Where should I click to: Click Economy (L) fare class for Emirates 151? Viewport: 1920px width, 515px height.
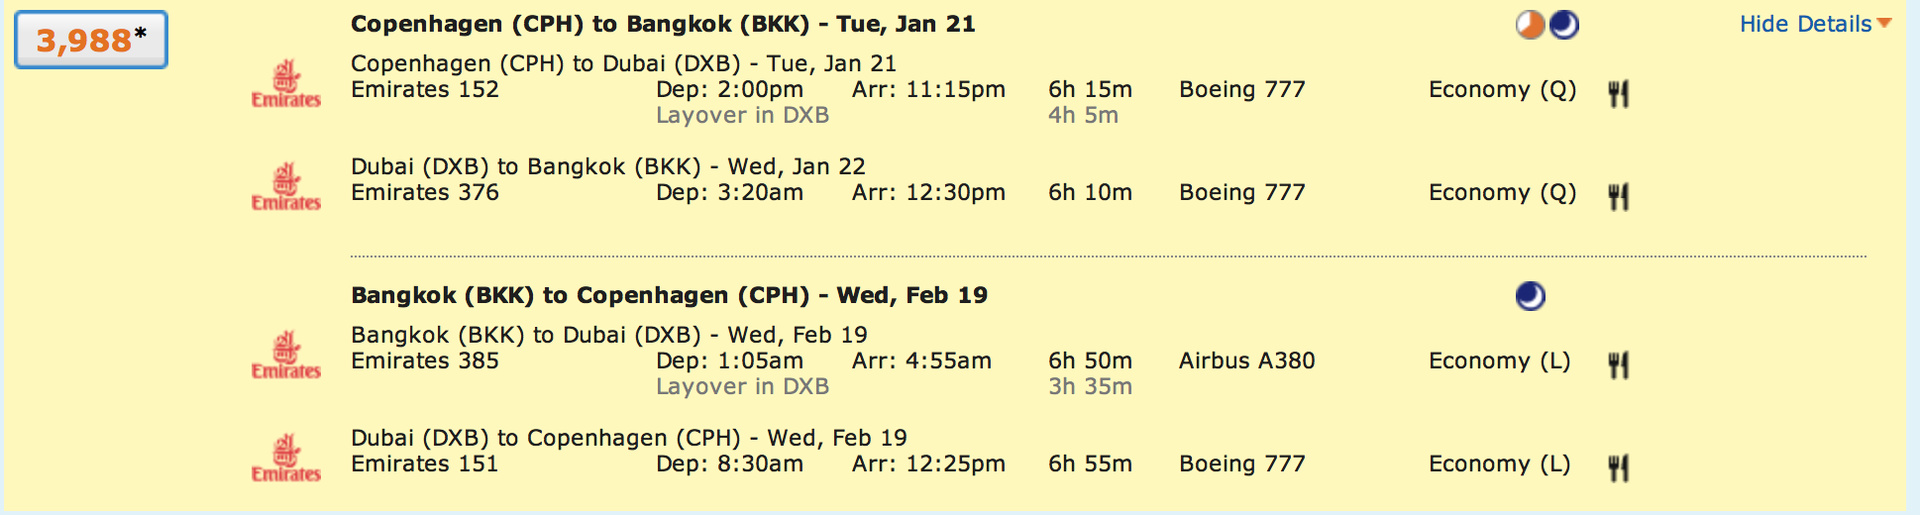coord(1499,464)
